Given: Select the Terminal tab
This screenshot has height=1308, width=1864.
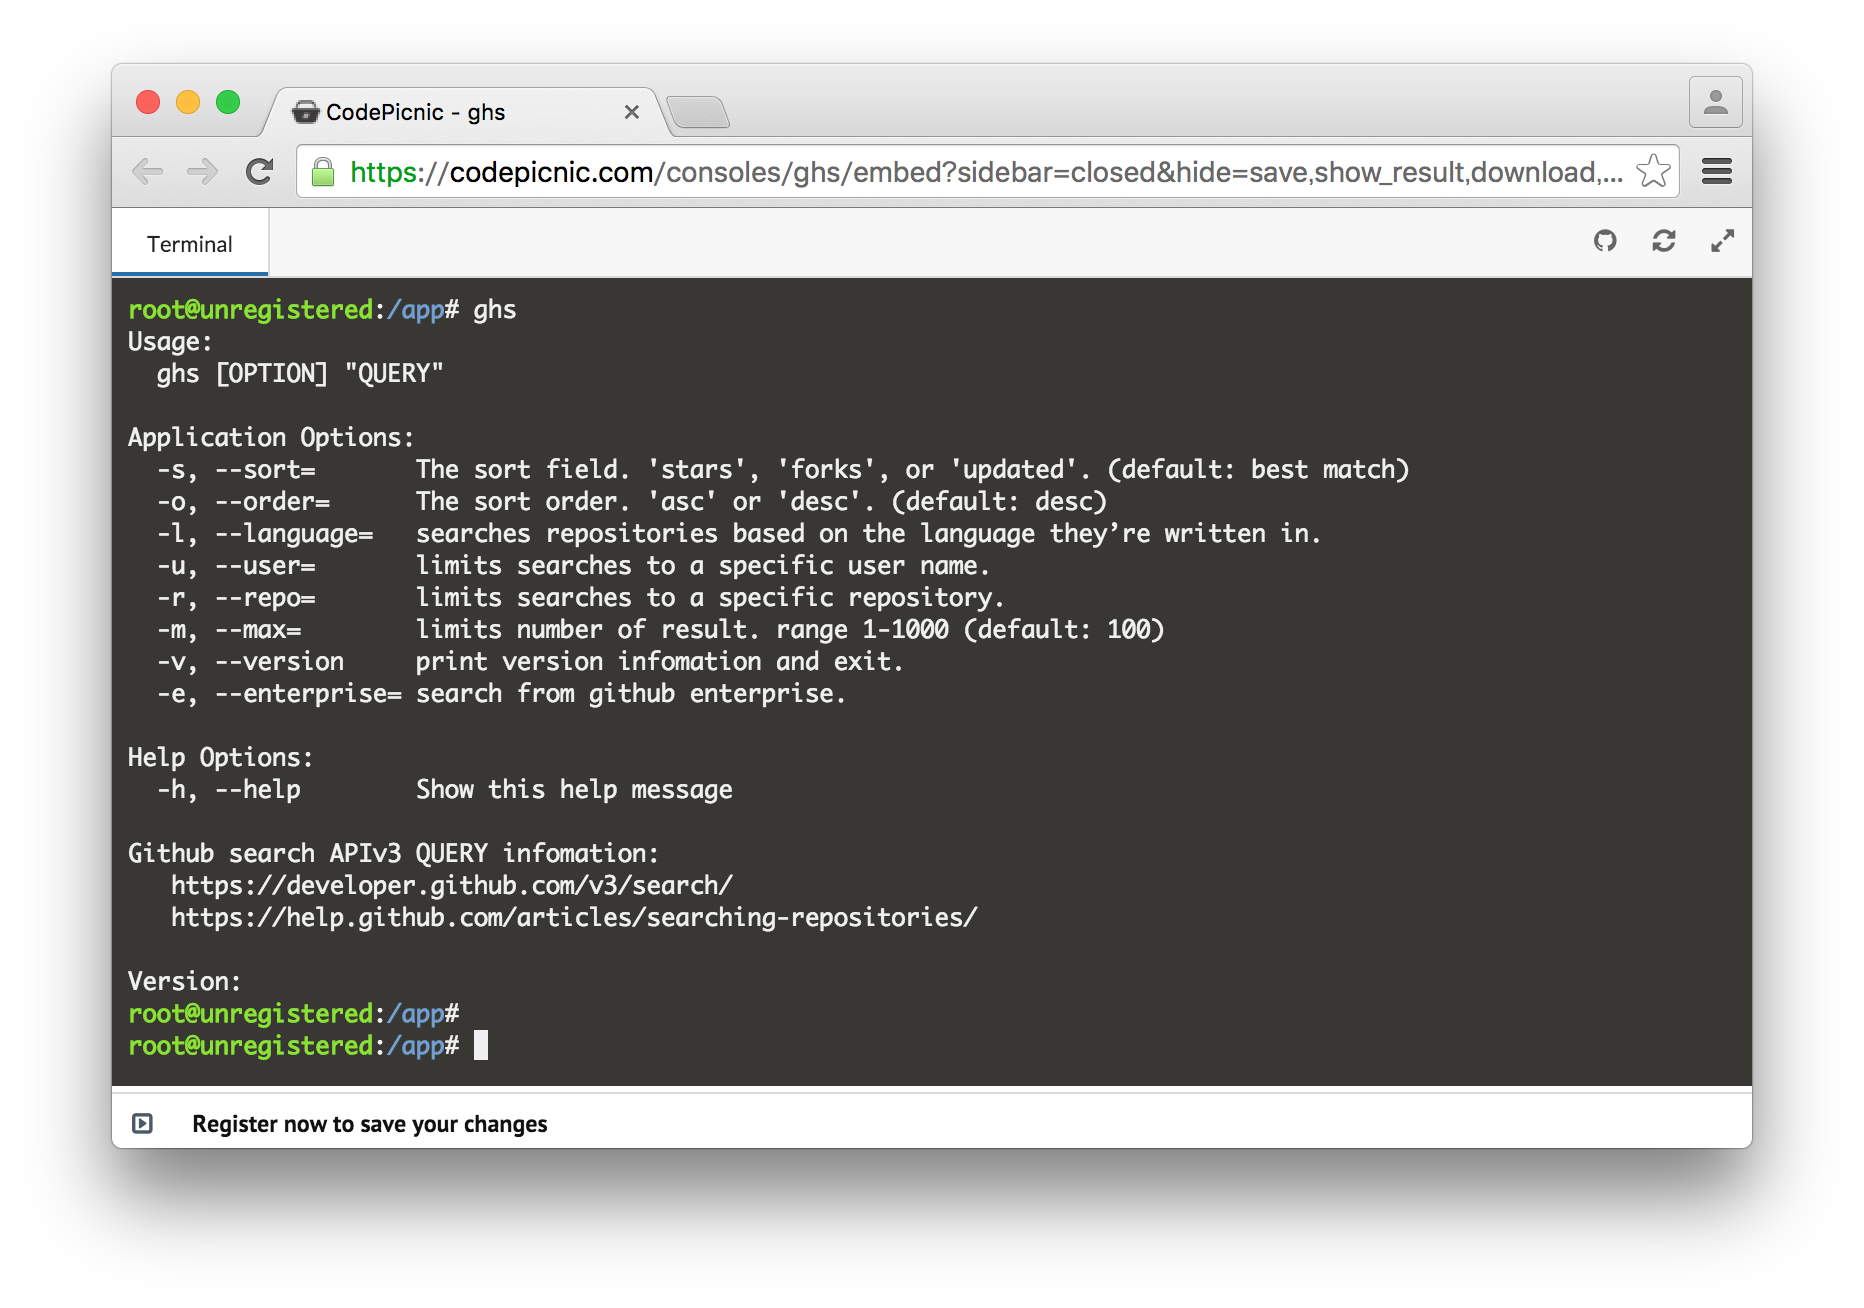Looking at the screenshot, I should point(190,244).
